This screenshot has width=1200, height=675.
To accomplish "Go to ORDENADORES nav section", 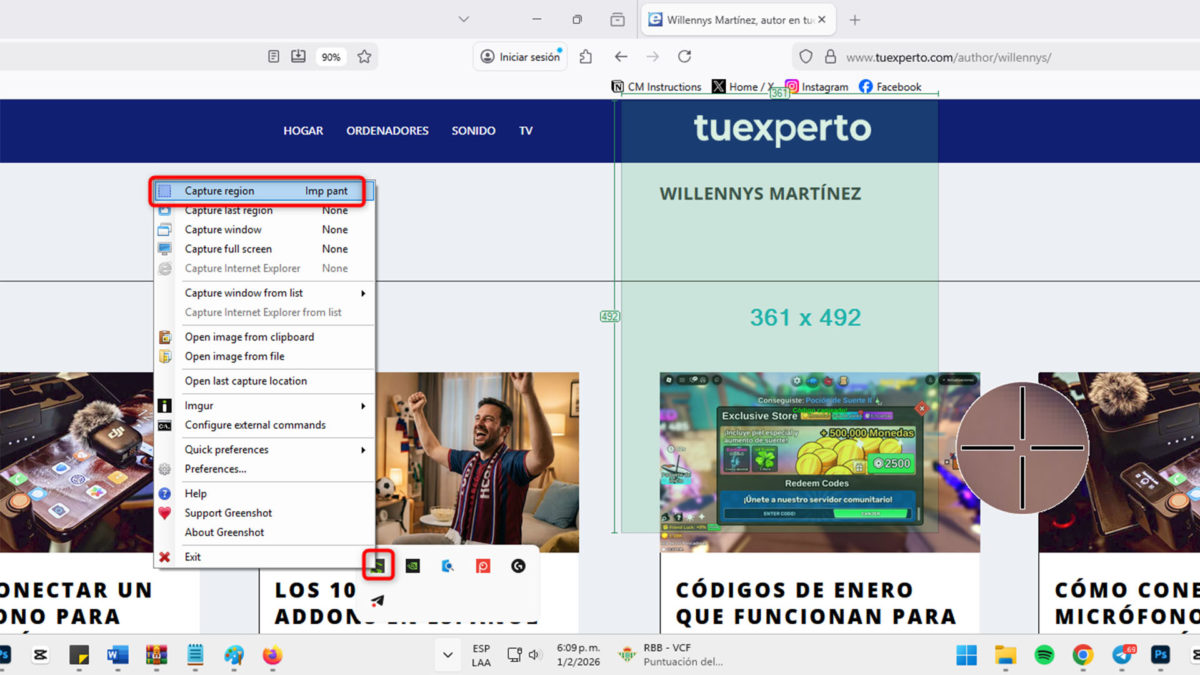I will pyautogui.click(x=387, y=131).
